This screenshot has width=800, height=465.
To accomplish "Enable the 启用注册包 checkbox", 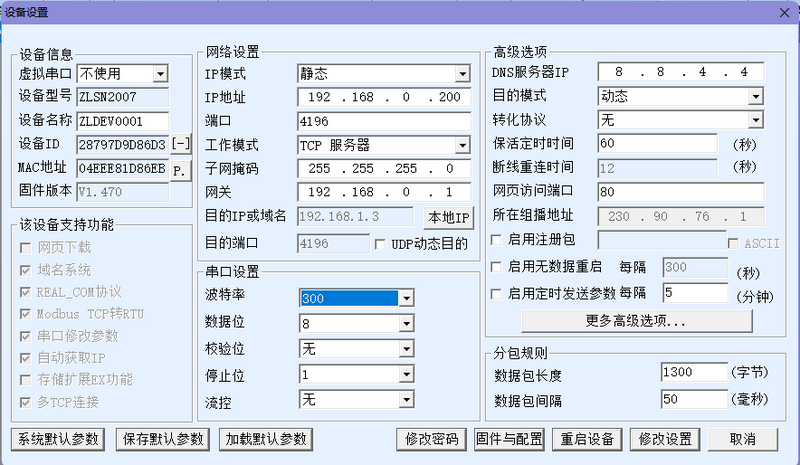I will pyautogui.click(x=496, y=239).
